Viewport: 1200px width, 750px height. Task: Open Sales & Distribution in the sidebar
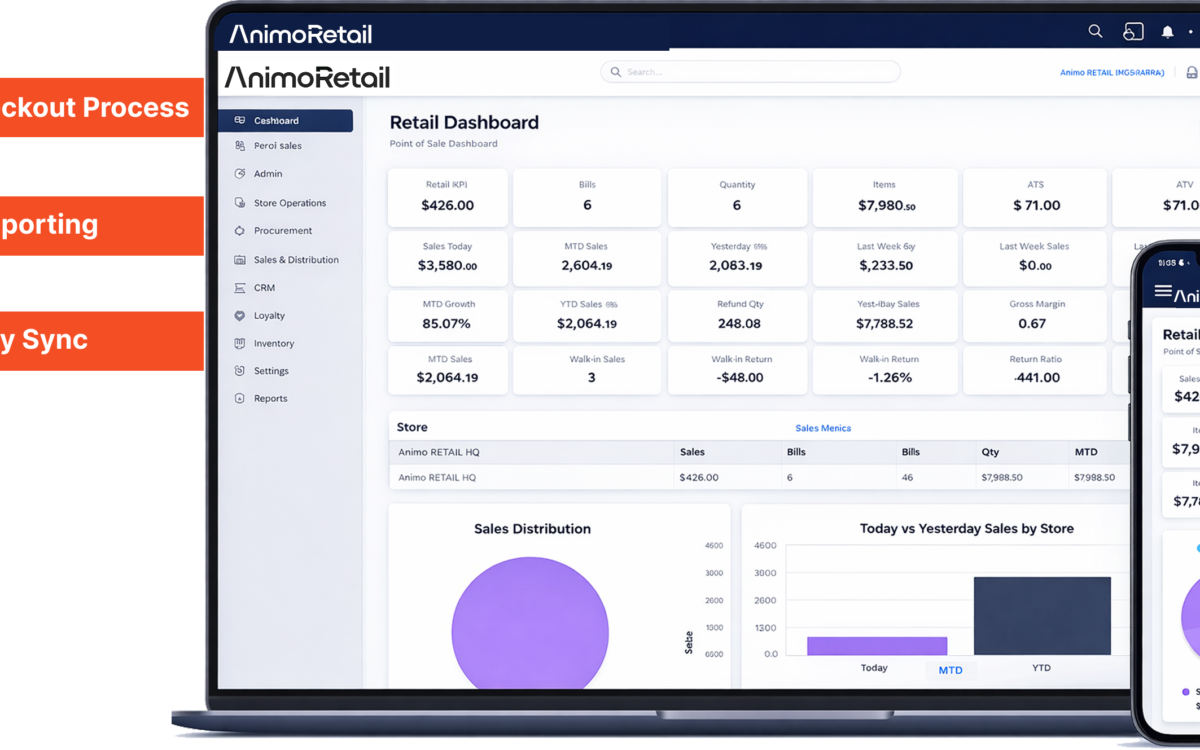(x=295, y=260)
